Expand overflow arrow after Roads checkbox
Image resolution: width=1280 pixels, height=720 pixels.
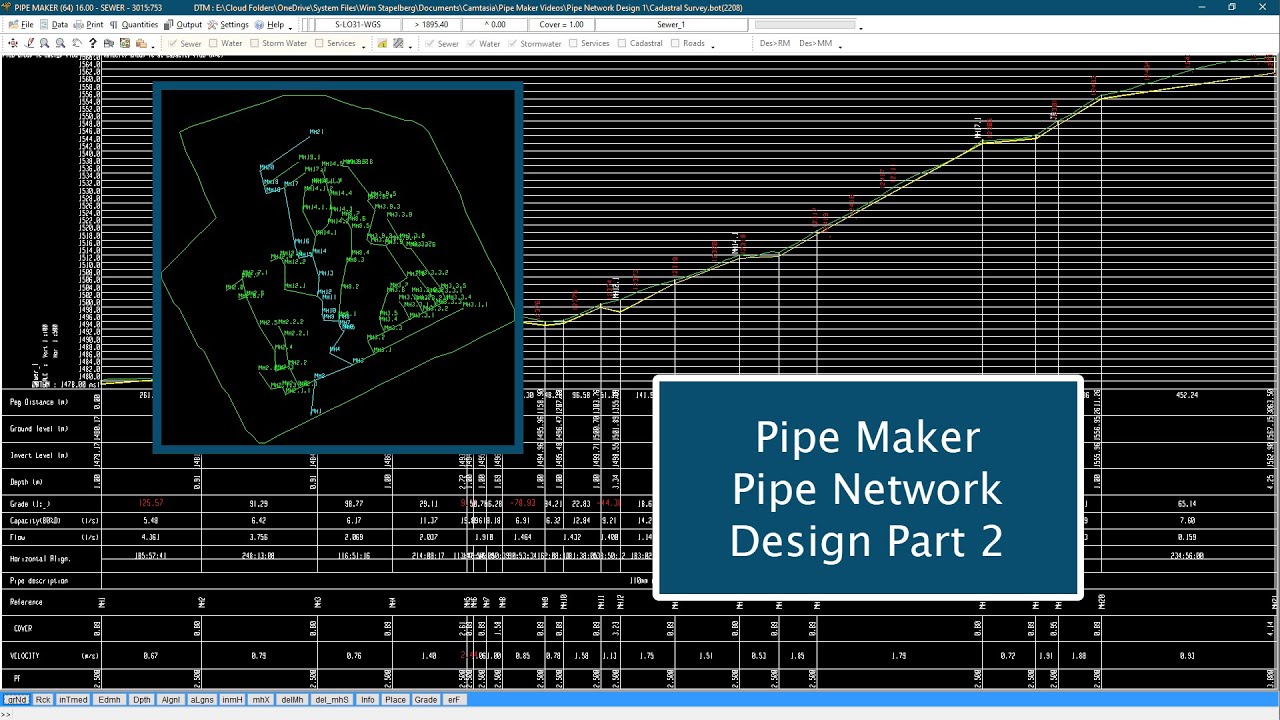(x=714, y=45)
